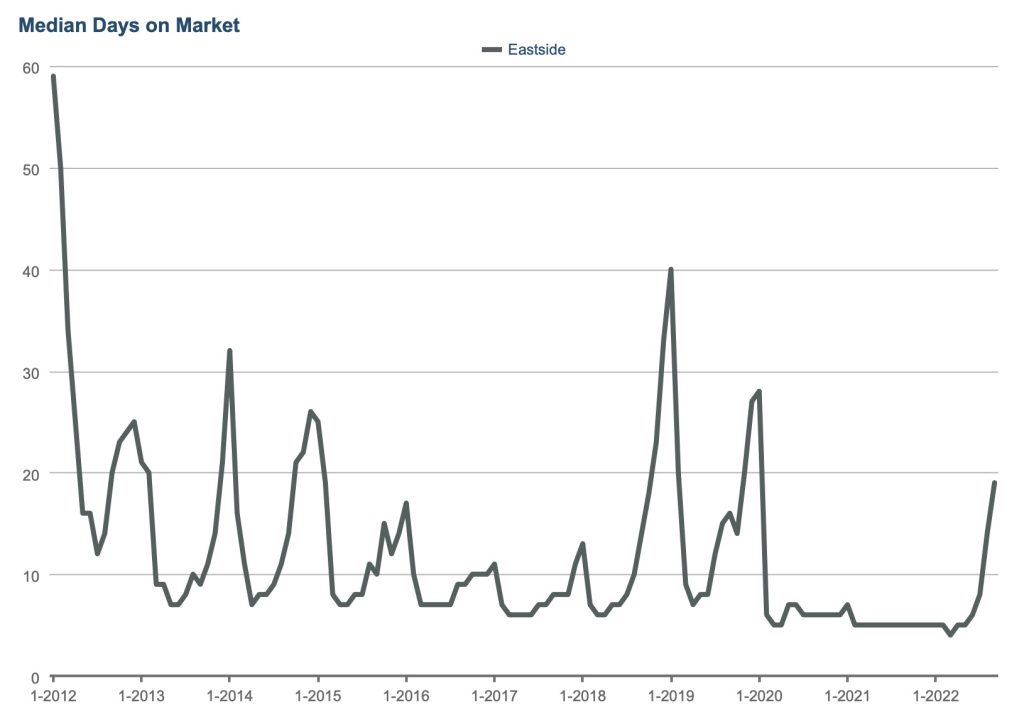Select the Eastside legend label
Viewport: 1024px width, 705px height.
point(537,49)
